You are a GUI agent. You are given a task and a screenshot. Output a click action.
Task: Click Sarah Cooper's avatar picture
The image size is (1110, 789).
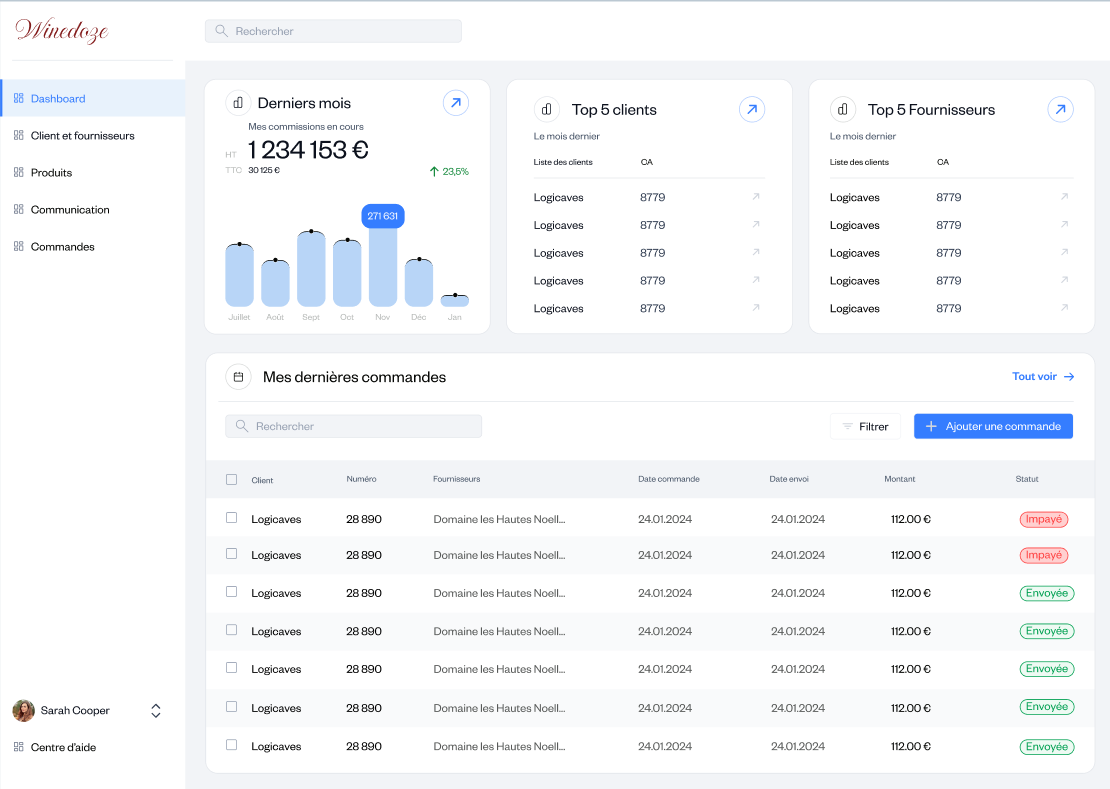(x=23, y=711)
